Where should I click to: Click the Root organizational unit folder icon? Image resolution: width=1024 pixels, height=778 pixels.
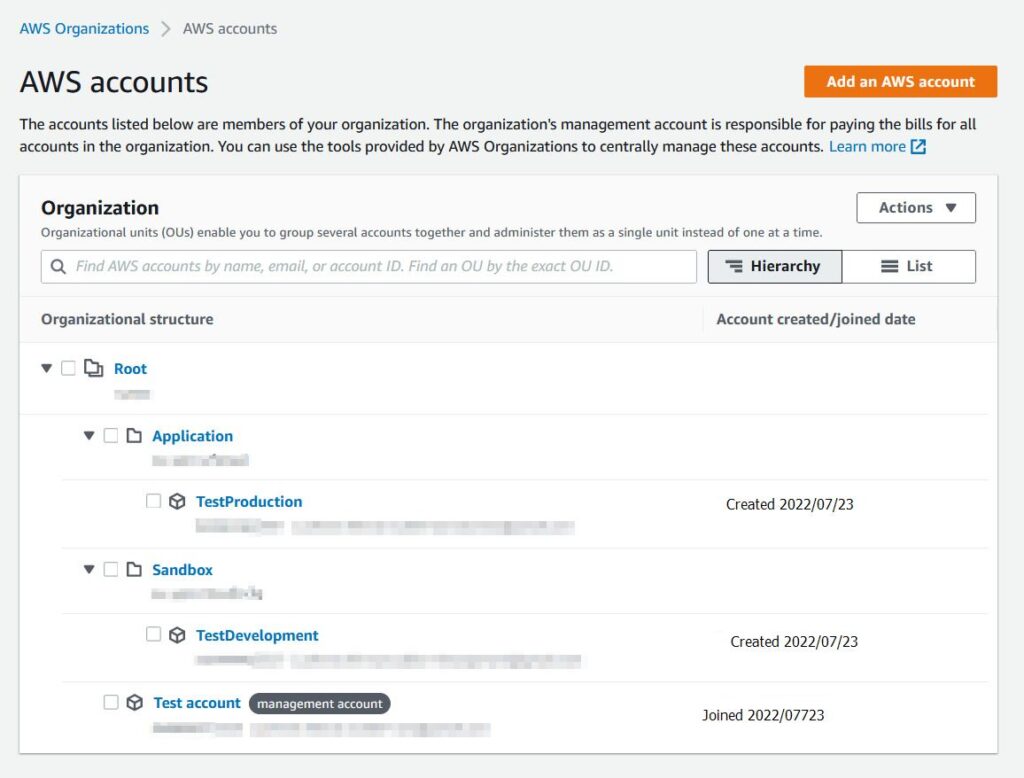coord(93,368)
